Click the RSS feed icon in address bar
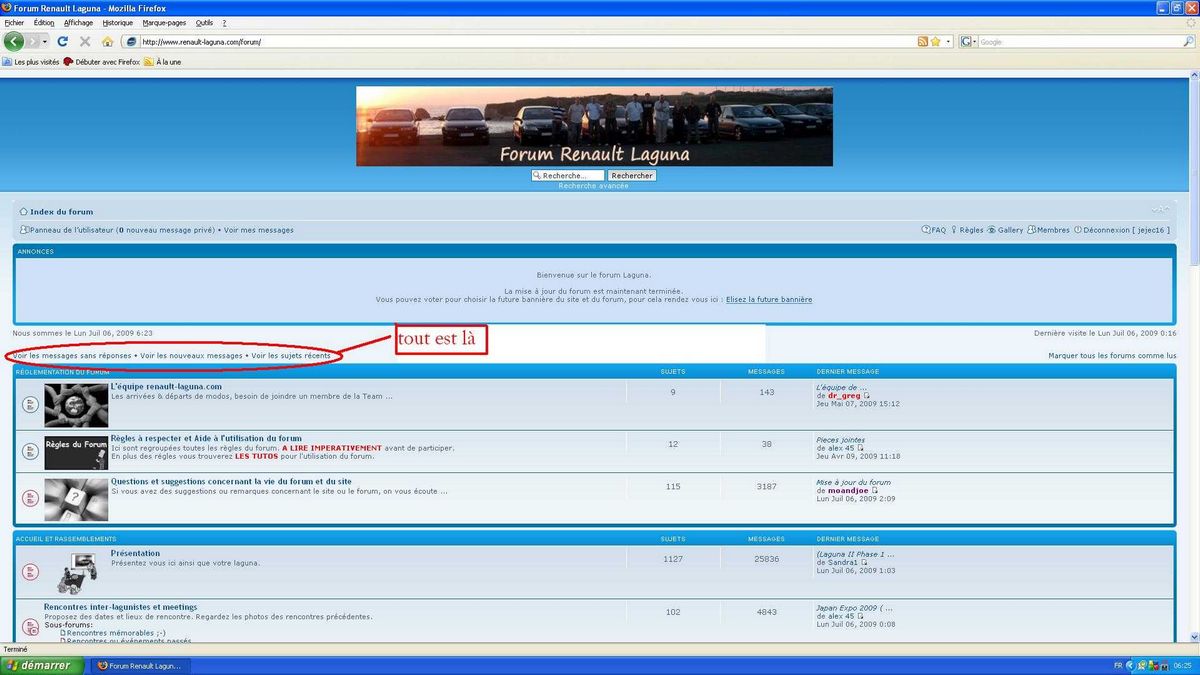 click(x=922, y=42)
